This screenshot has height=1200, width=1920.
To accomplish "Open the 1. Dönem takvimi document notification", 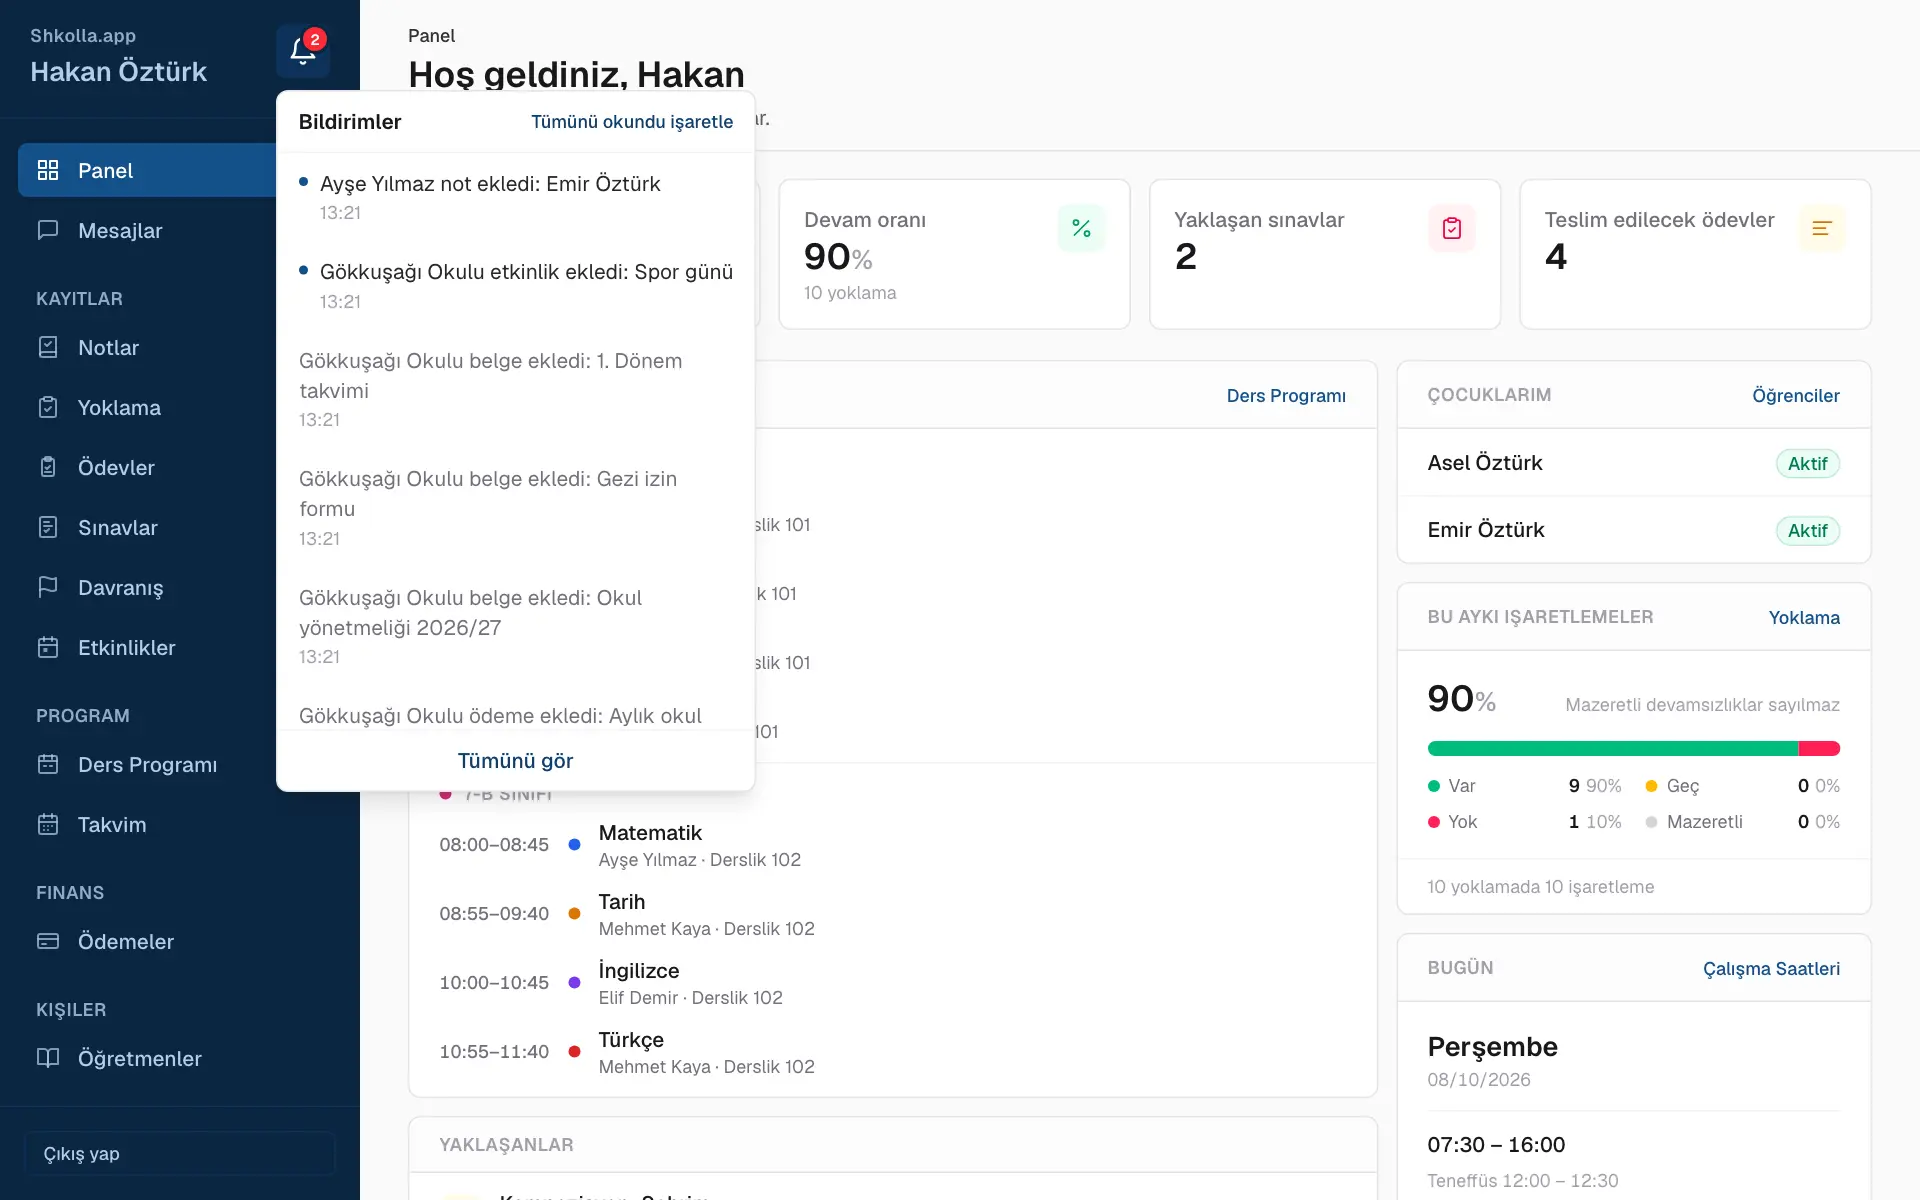I will tap(515, 390).
